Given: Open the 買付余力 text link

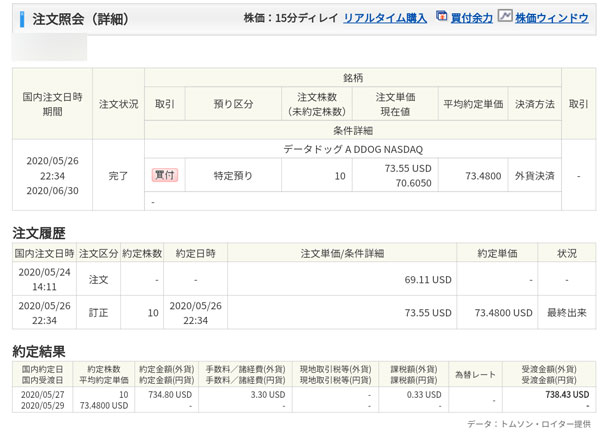Looking at the screenshot, I should click(470, 18).
